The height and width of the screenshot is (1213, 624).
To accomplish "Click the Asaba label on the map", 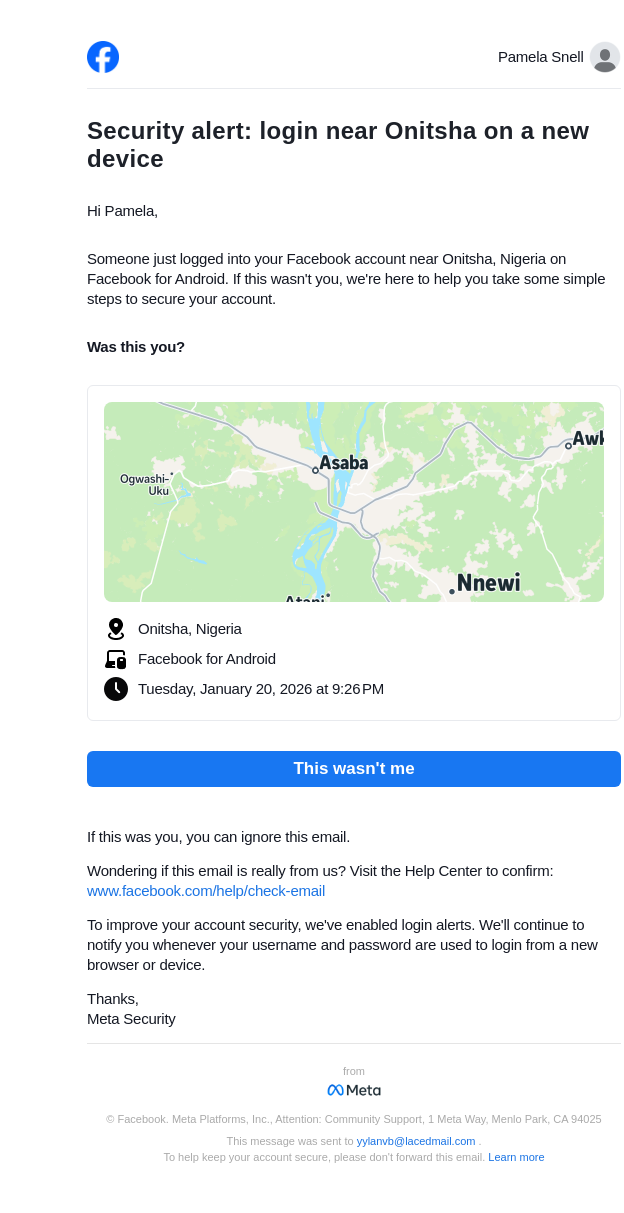I will 344,463.
